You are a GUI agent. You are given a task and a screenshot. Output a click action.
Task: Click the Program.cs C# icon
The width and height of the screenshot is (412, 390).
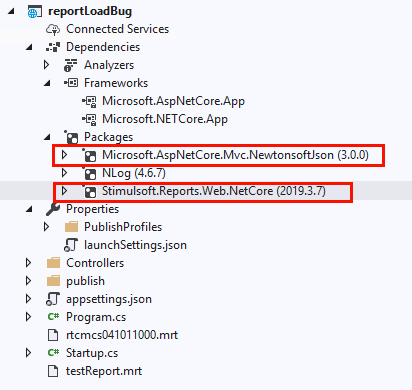coord(53,317)
